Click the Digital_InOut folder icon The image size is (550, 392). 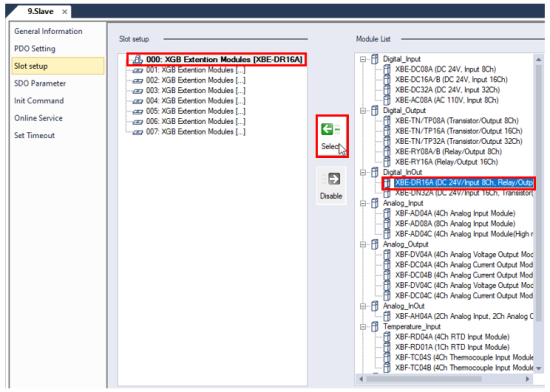point(375,172)
